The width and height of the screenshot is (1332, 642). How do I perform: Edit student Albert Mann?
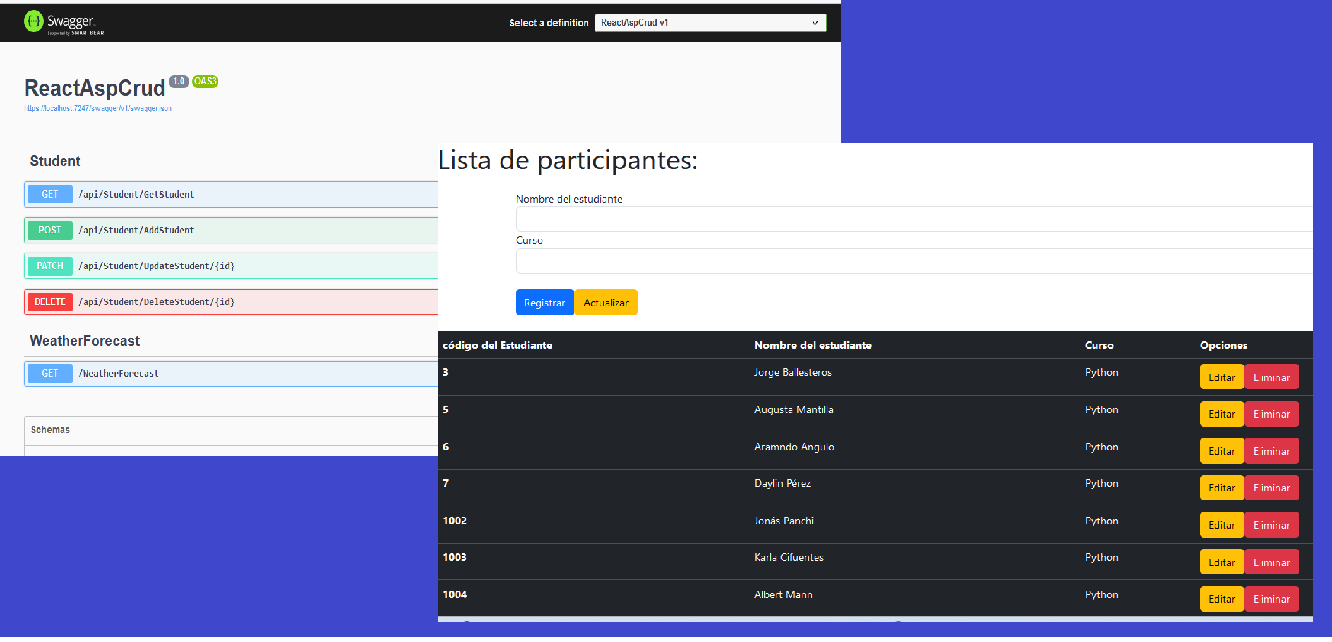(x=1222, y=599)
